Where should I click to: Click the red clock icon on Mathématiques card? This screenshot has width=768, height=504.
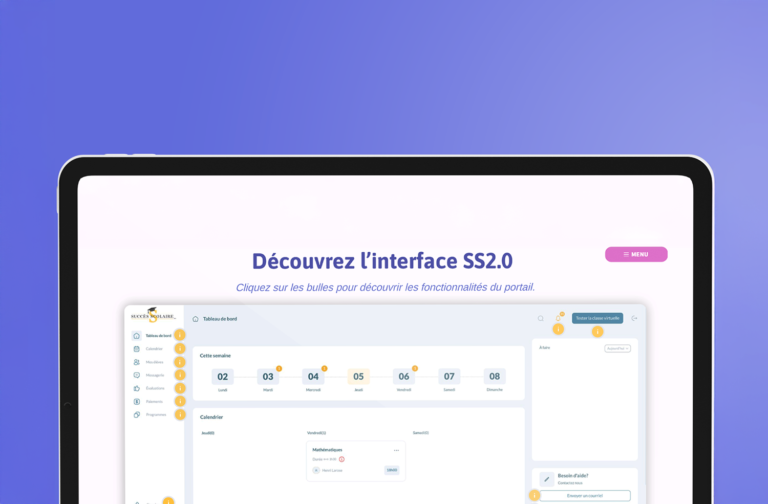pos(342,459)
